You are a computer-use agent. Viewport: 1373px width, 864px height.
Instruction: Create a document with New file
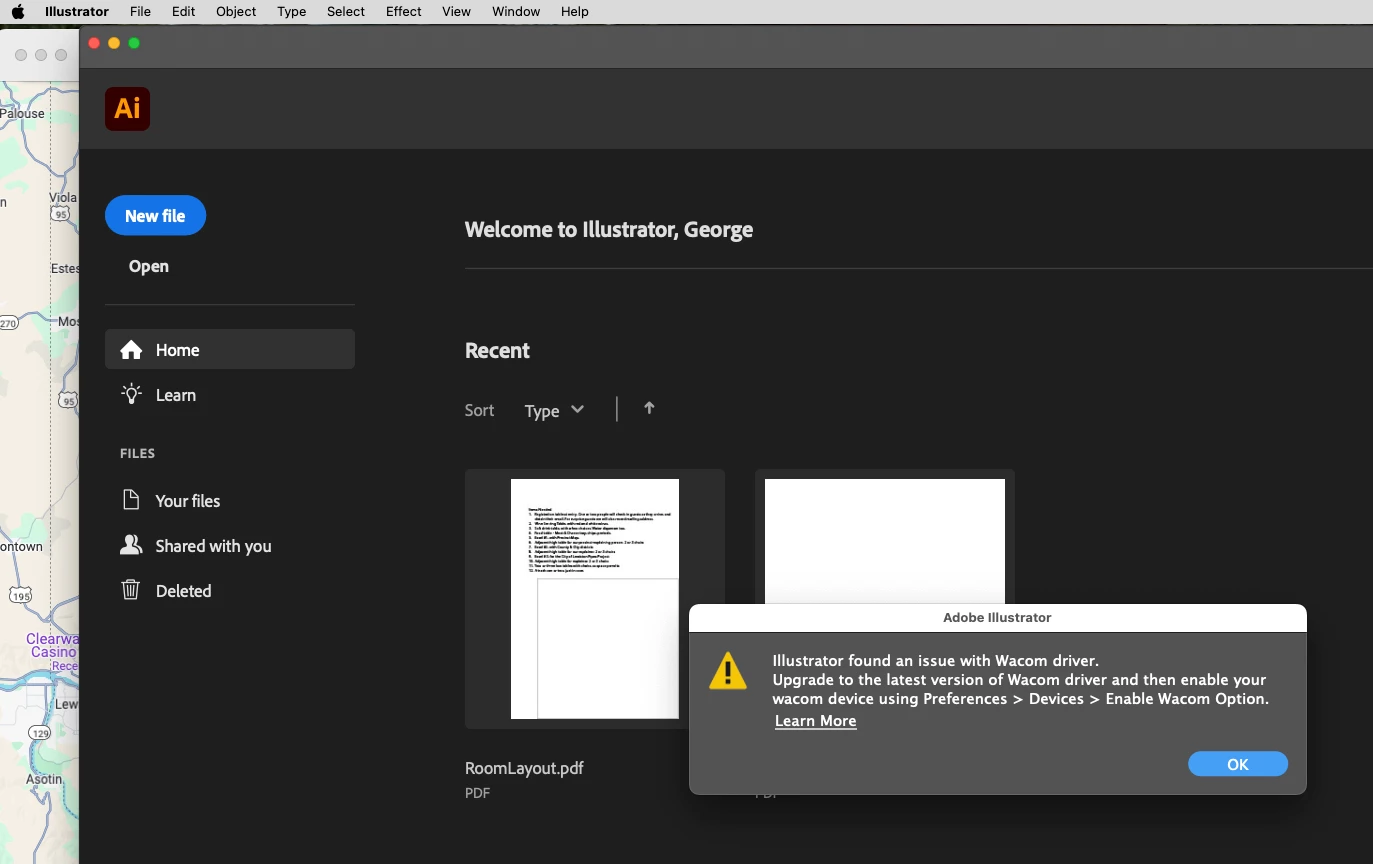[155, 215]
